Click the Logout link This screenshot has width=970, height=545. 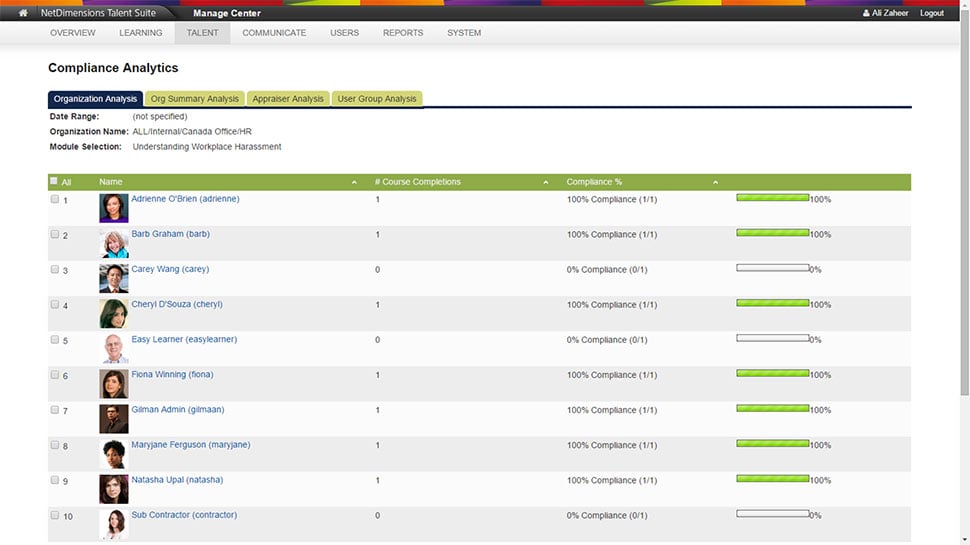(932, 13)
